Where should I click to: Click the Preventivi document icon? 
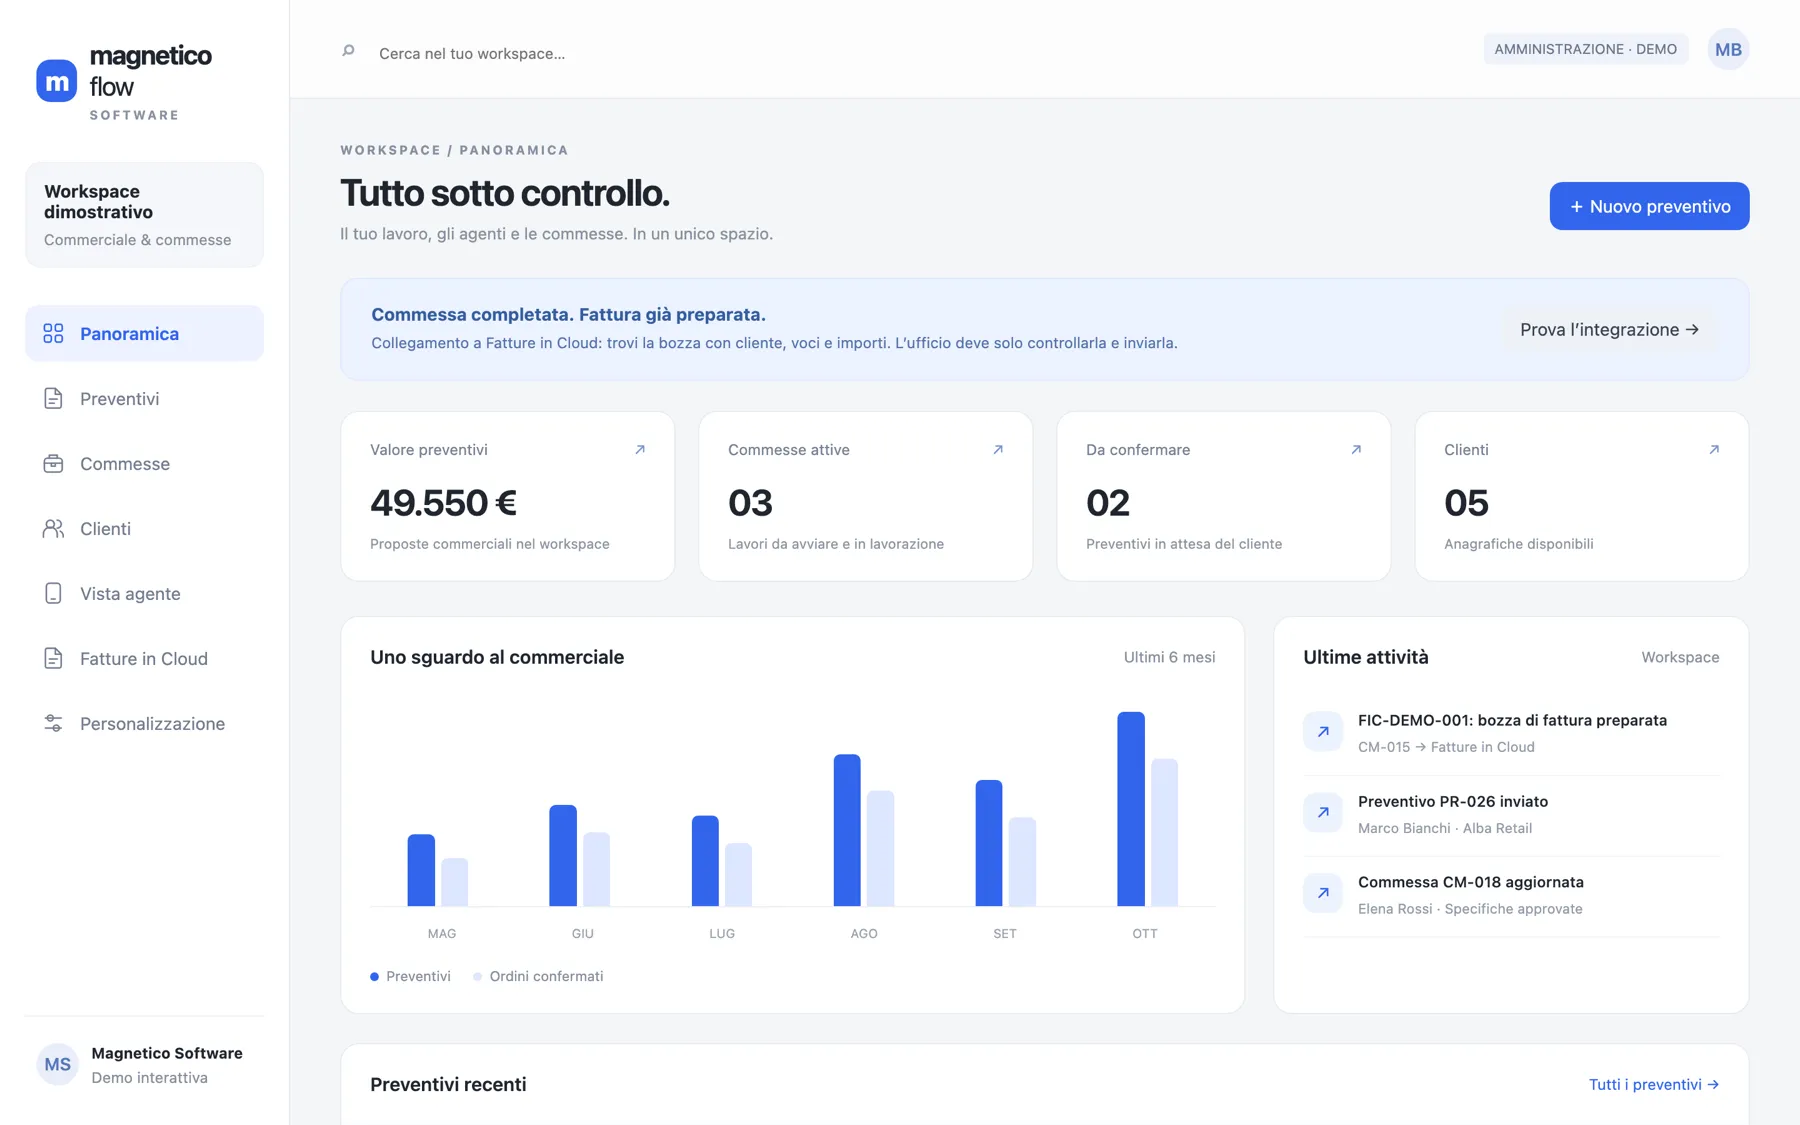(x=53, y=398)
